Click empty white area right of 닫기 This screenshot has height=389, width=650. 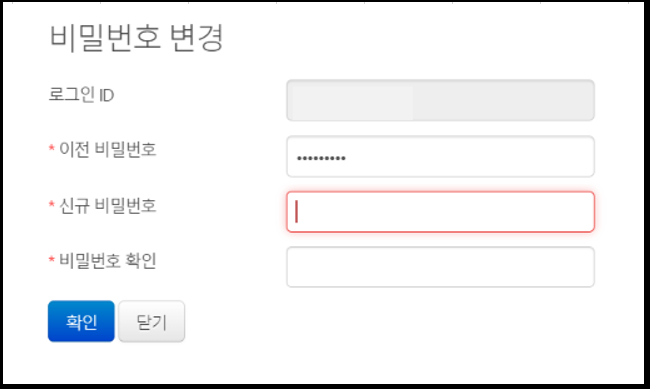click(373, 328)
